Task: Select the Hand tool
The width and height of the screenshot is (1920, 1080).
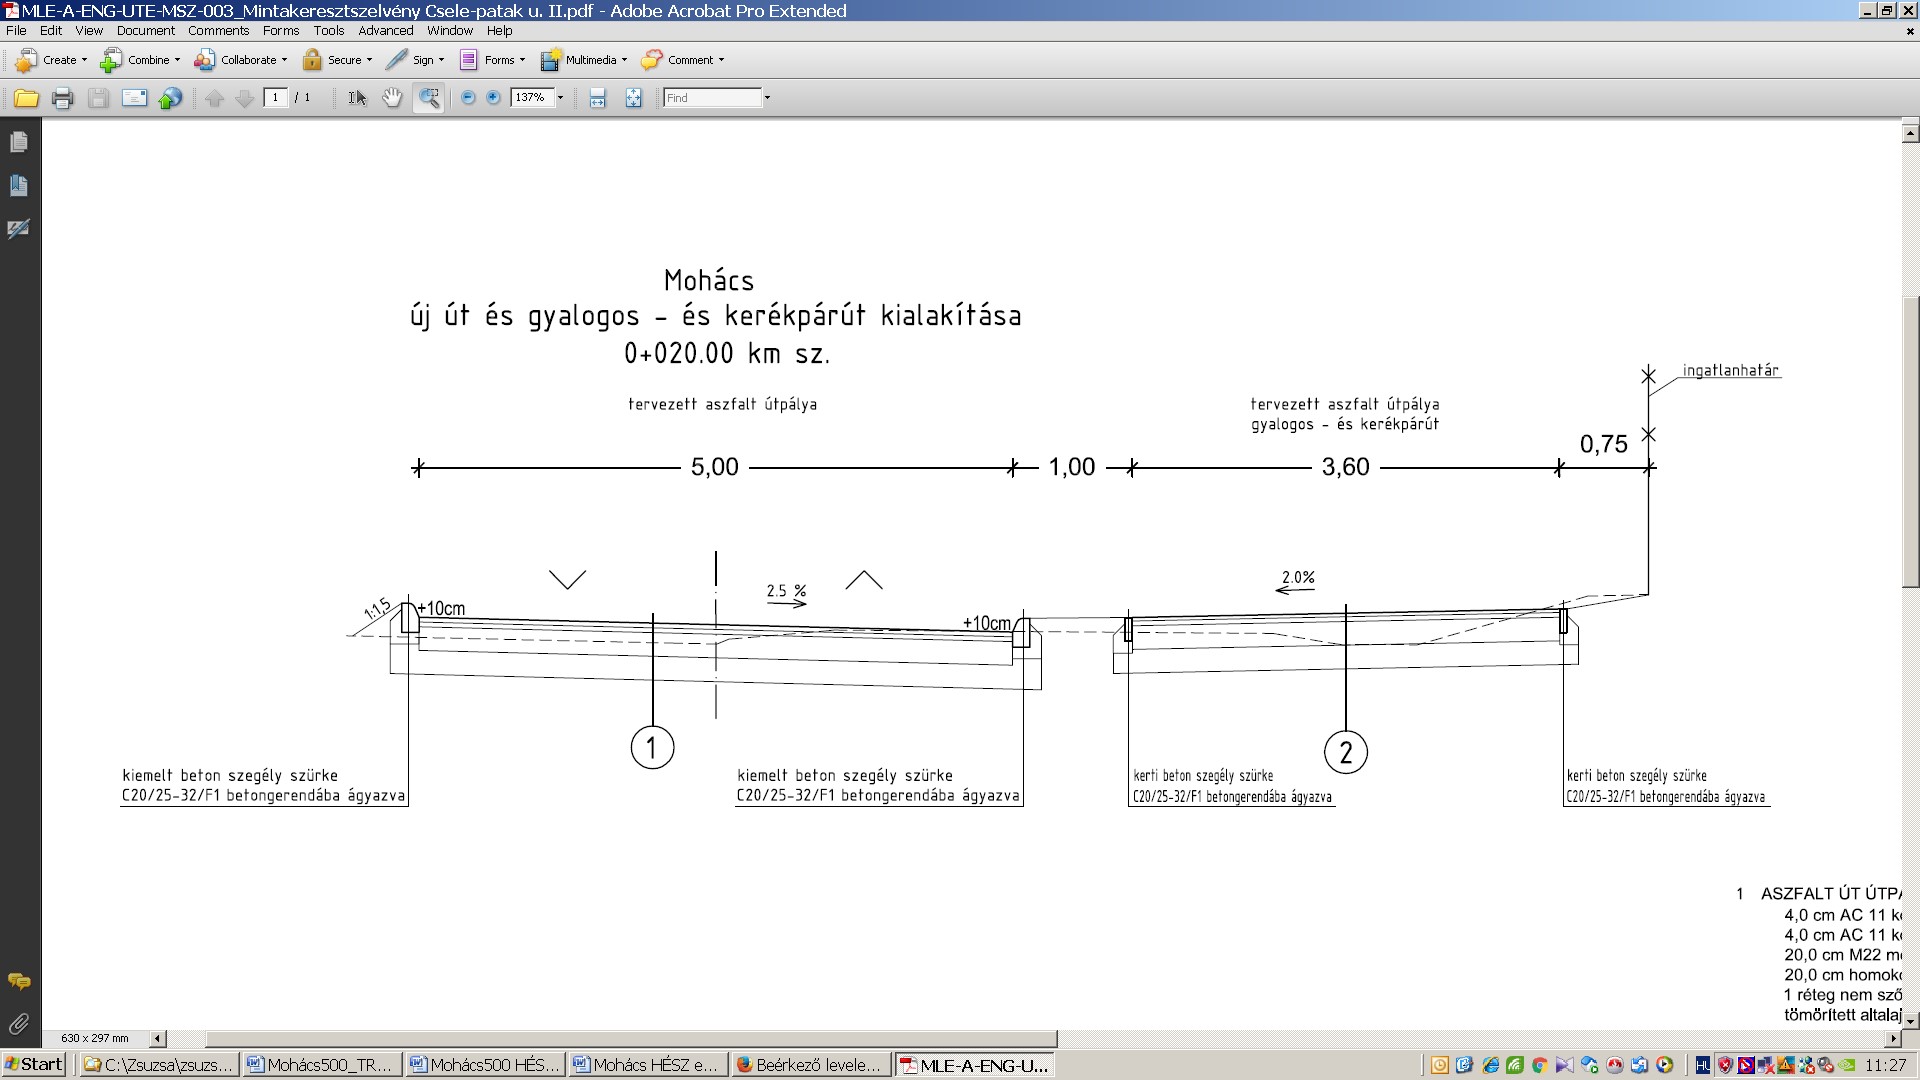Action: coord(392,98)
